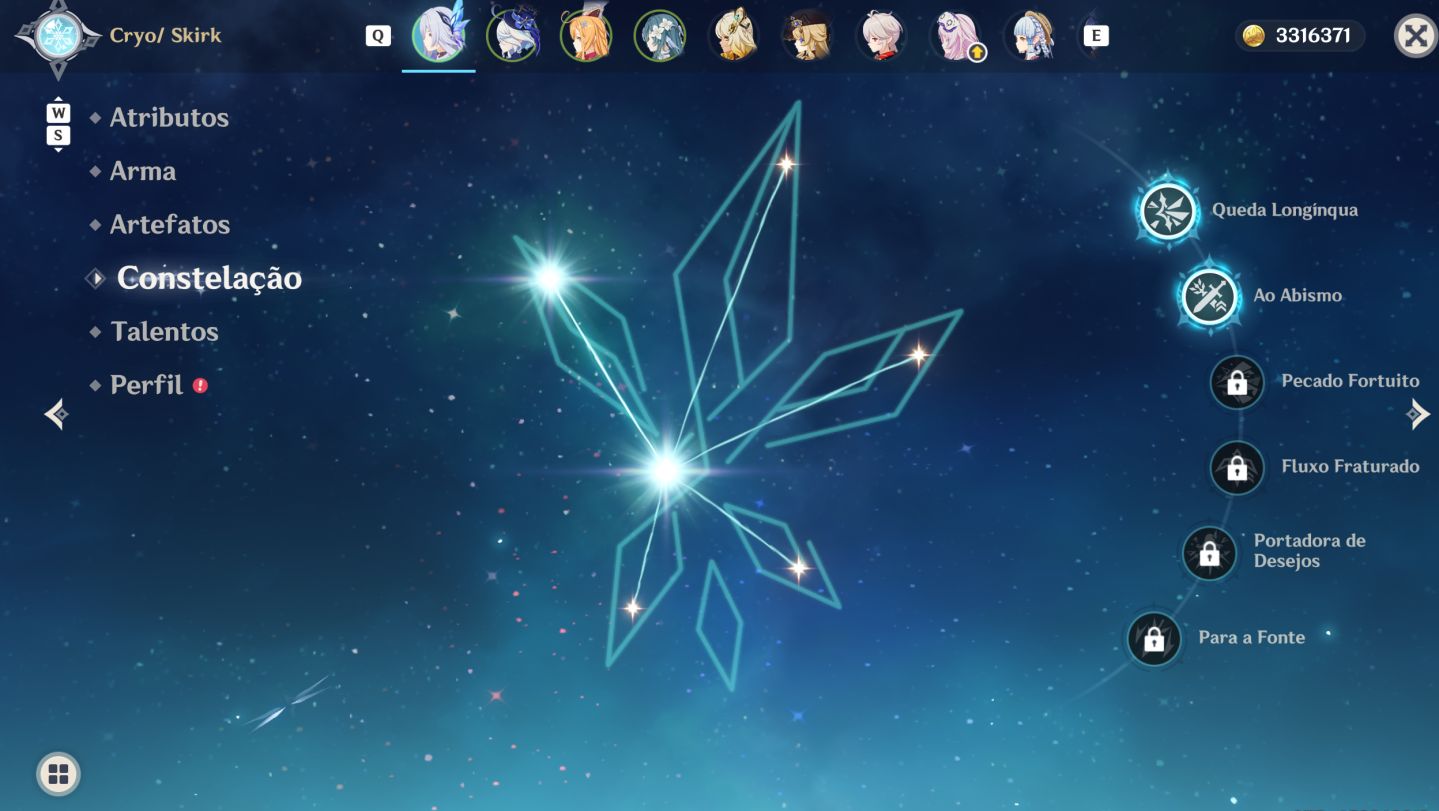View the locked Fluxo Fraturado node
This screenshot has height=811, width=1439.
tap(1237, 467)
